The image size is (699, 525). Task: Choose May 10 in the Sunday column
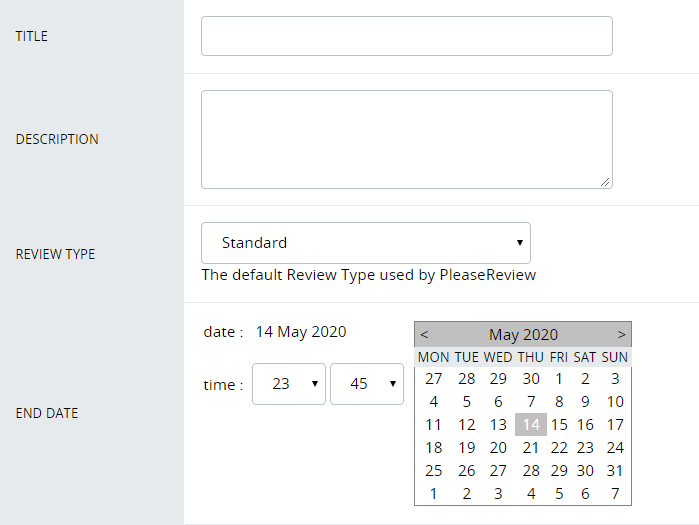(615, 402)
